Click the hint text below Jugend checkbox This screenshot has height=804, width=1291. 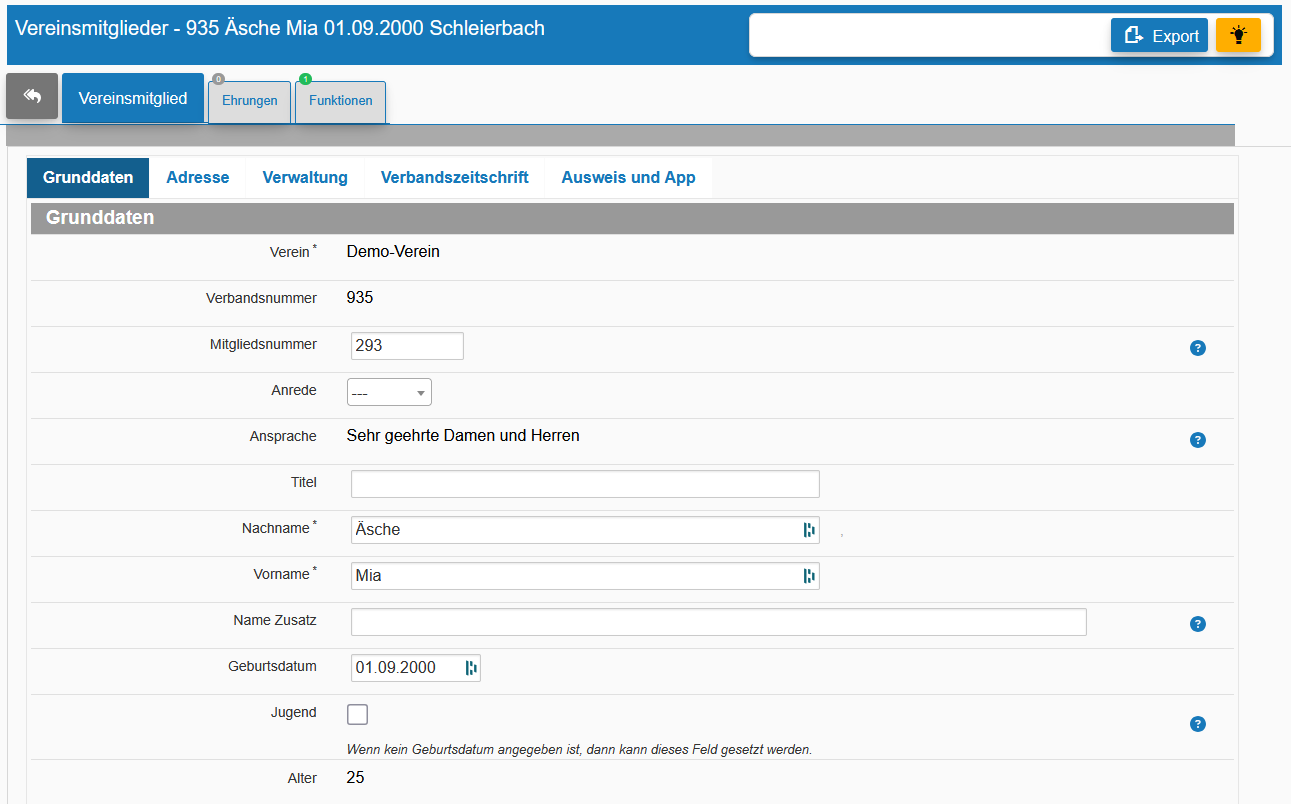[x=579, y=749]
